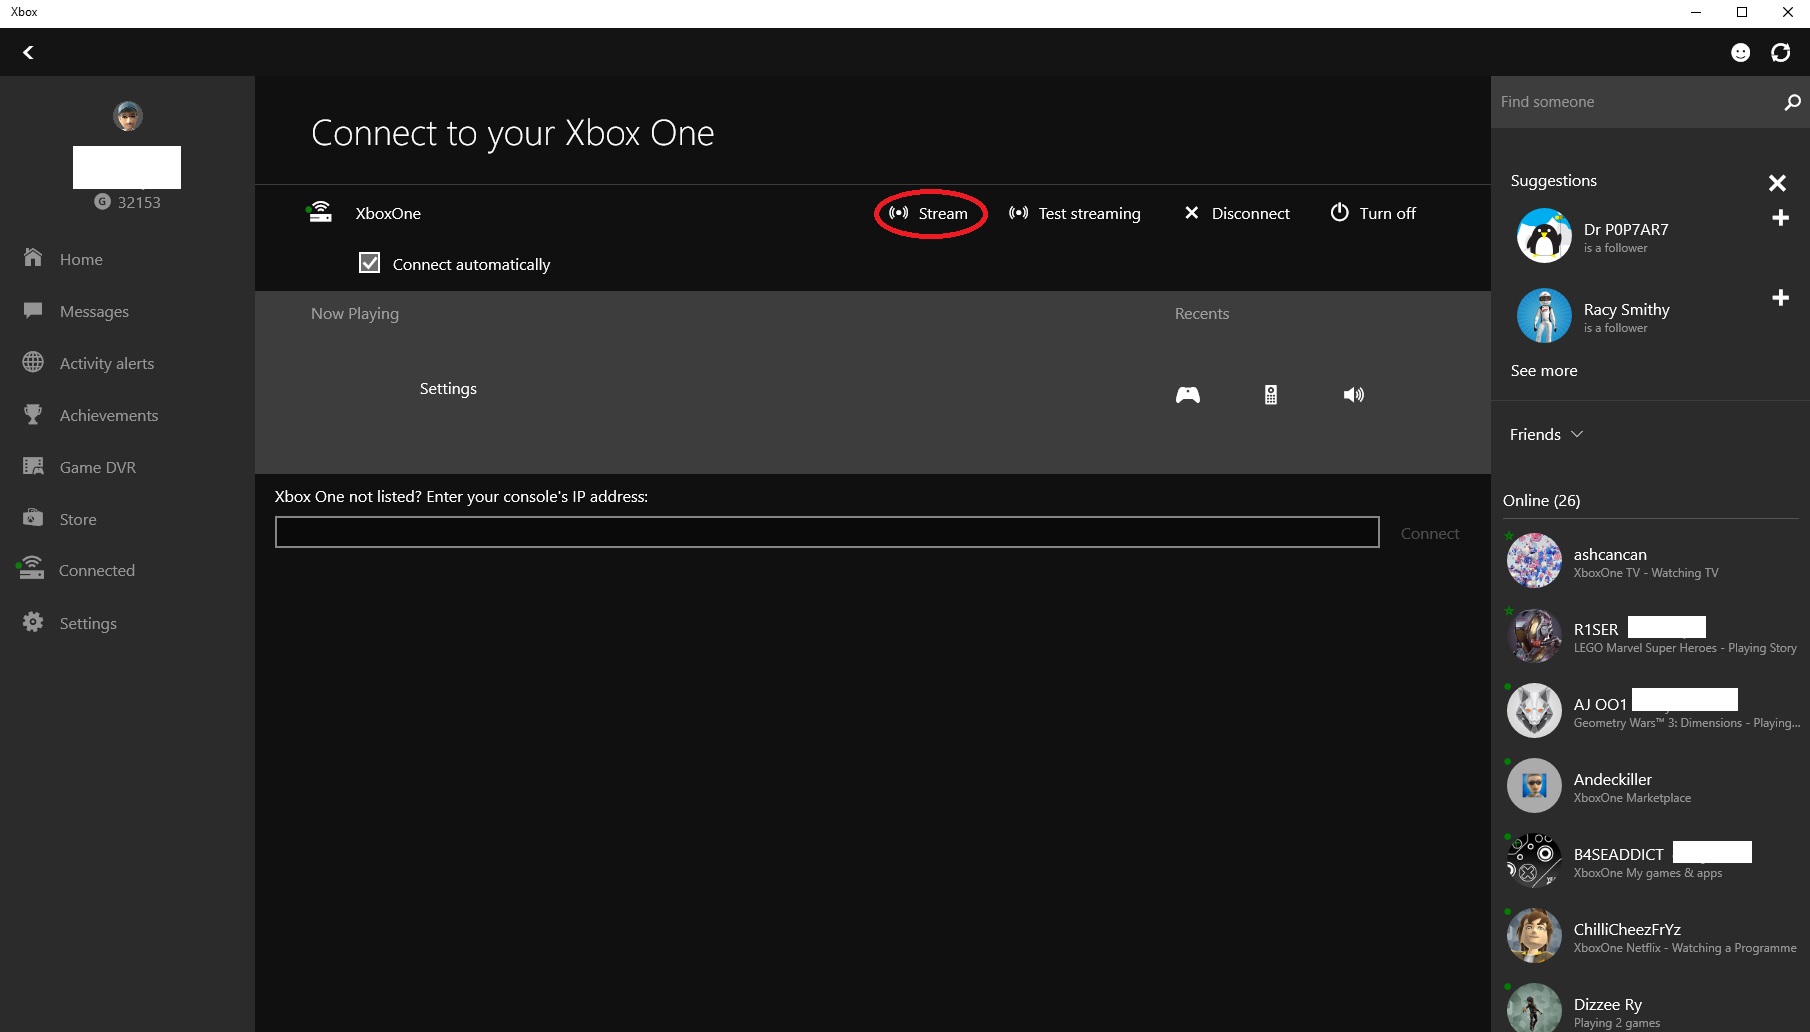Open Settings from the sidebar
The image size is (1810, 1032).
pos(127,623)
